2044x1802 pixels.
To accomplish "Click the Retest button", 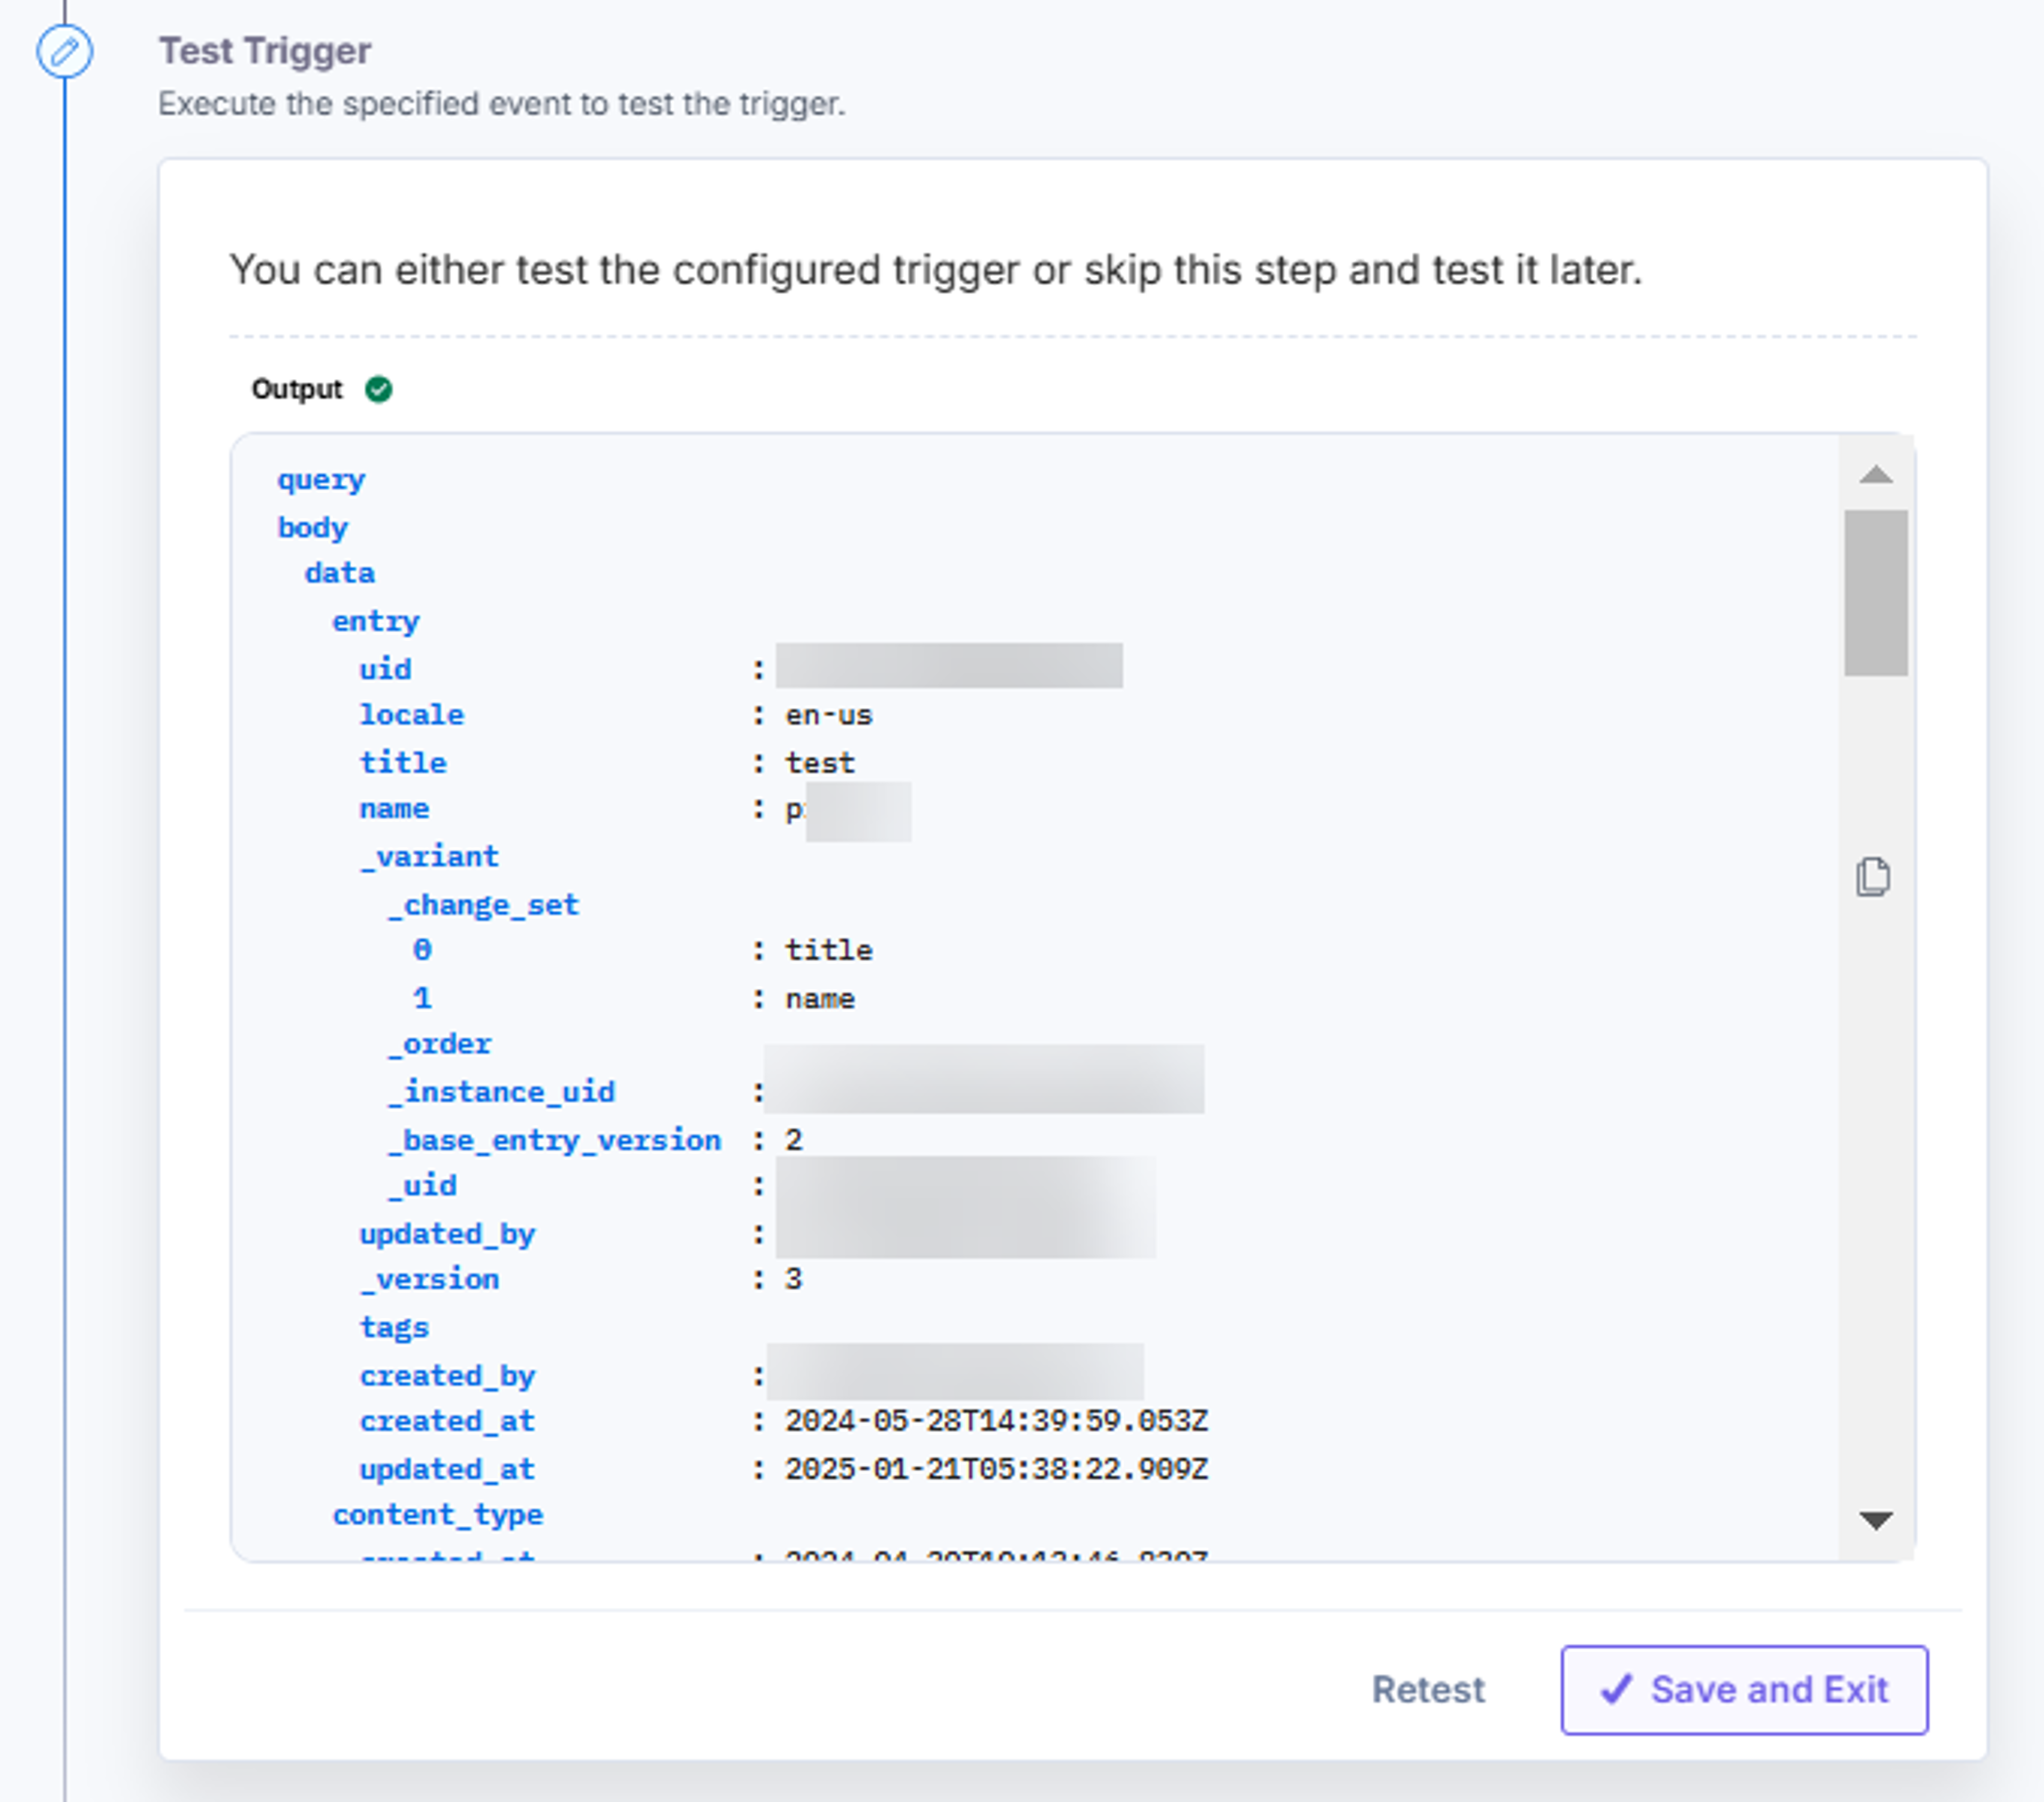I will [1428, 1690].
